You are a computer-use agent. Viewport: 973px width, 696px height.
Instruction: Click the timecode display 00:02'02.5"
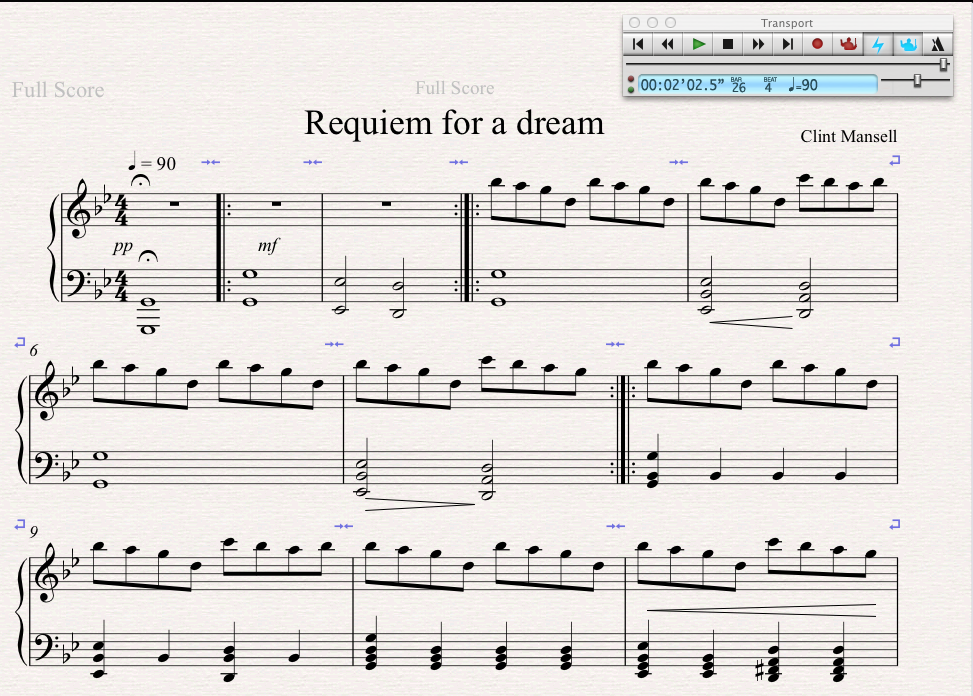[681, 85]
